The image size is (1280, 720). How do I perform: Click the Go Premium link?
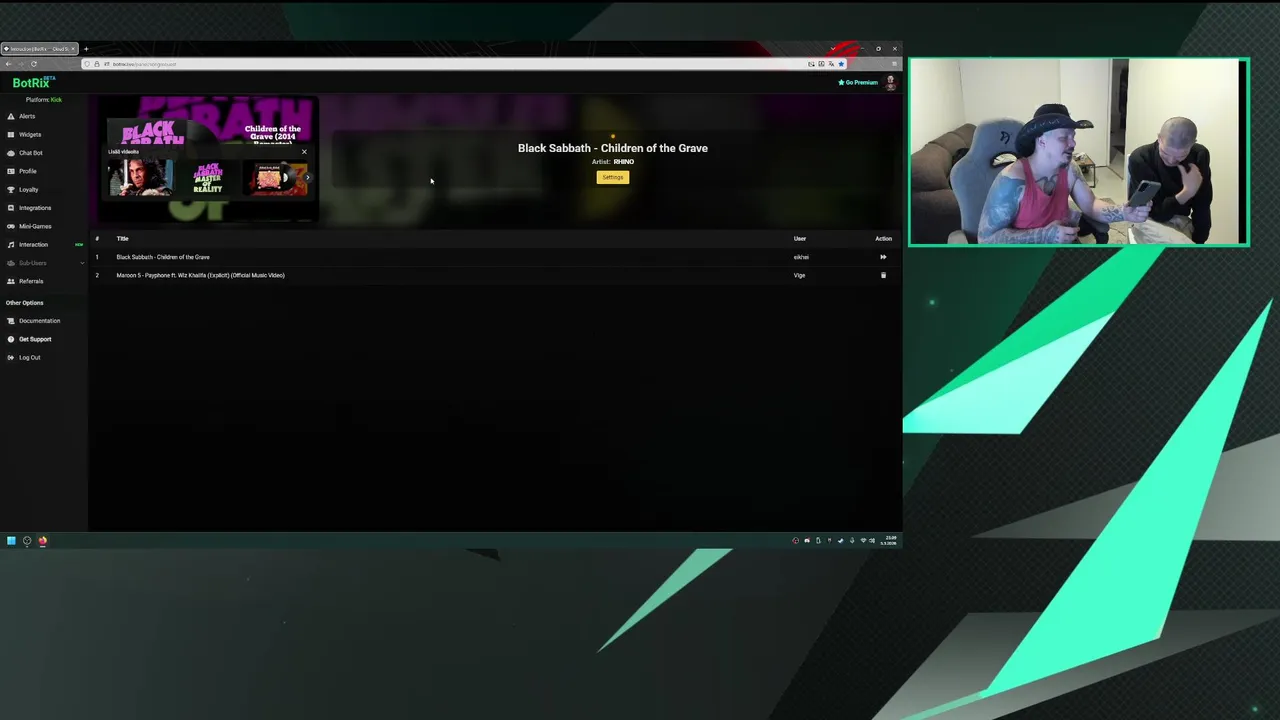[858, 82]
